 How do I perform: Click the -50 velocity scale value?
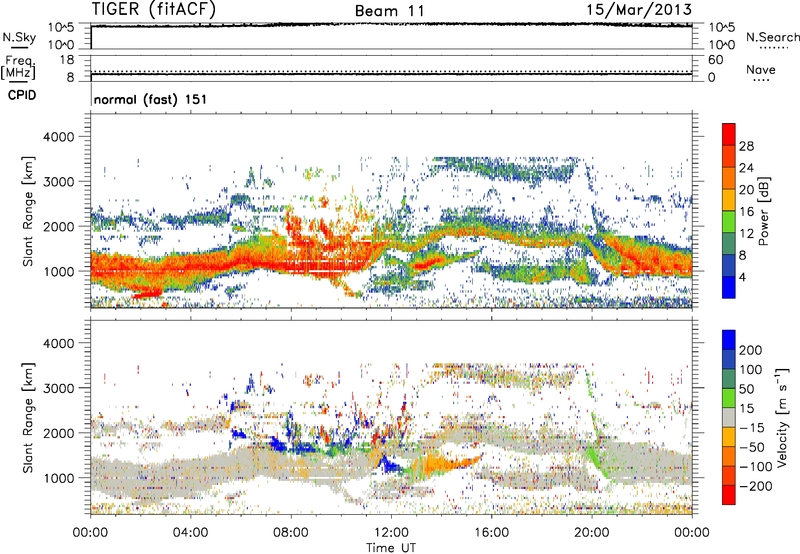[x=752, y=447]
